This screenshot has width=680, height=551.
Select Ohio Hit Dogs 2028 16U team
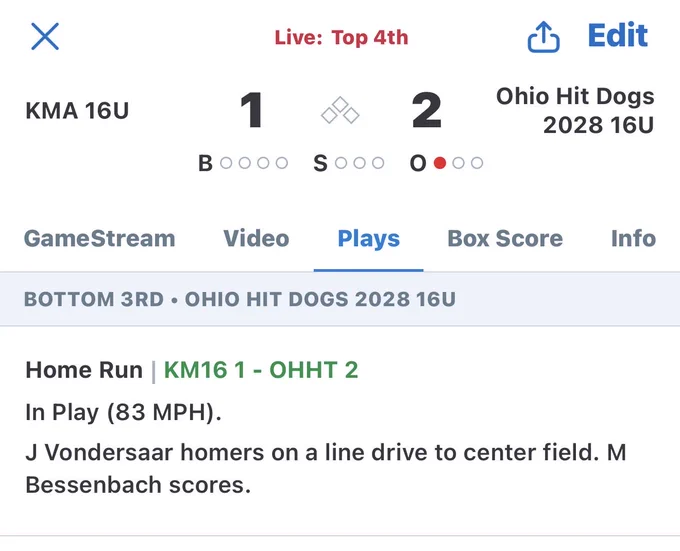click(x=575, y=111)
